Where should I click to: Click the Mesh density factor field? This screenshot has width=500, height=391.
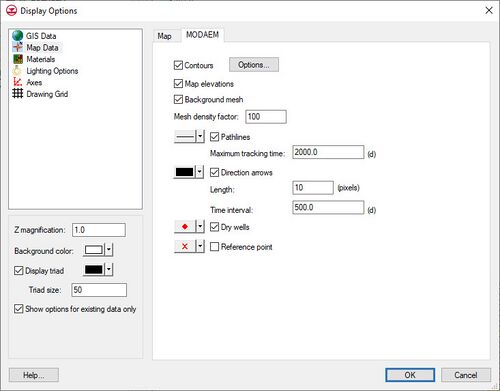[x=266, y=117]
